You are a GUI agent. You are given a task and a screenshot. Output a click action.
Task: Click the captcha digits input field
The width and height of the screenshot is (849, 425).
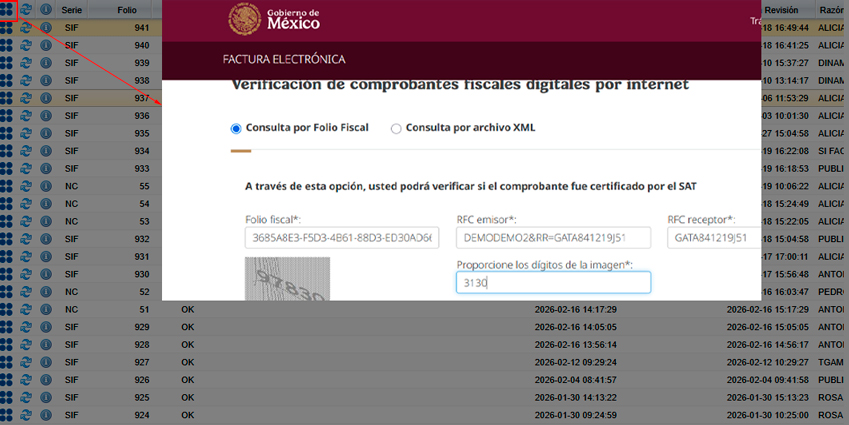click(x=552, y=283)
